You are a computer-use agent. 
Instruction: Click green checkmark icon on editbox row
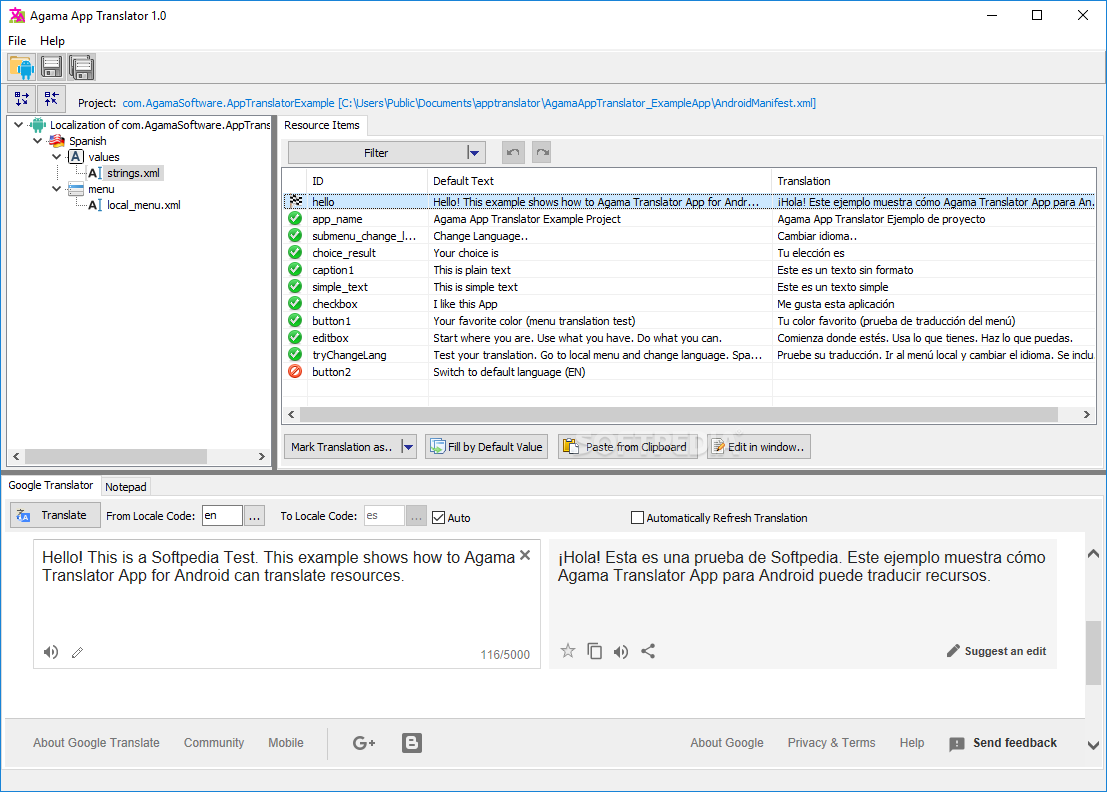click(x=295, y=337)
